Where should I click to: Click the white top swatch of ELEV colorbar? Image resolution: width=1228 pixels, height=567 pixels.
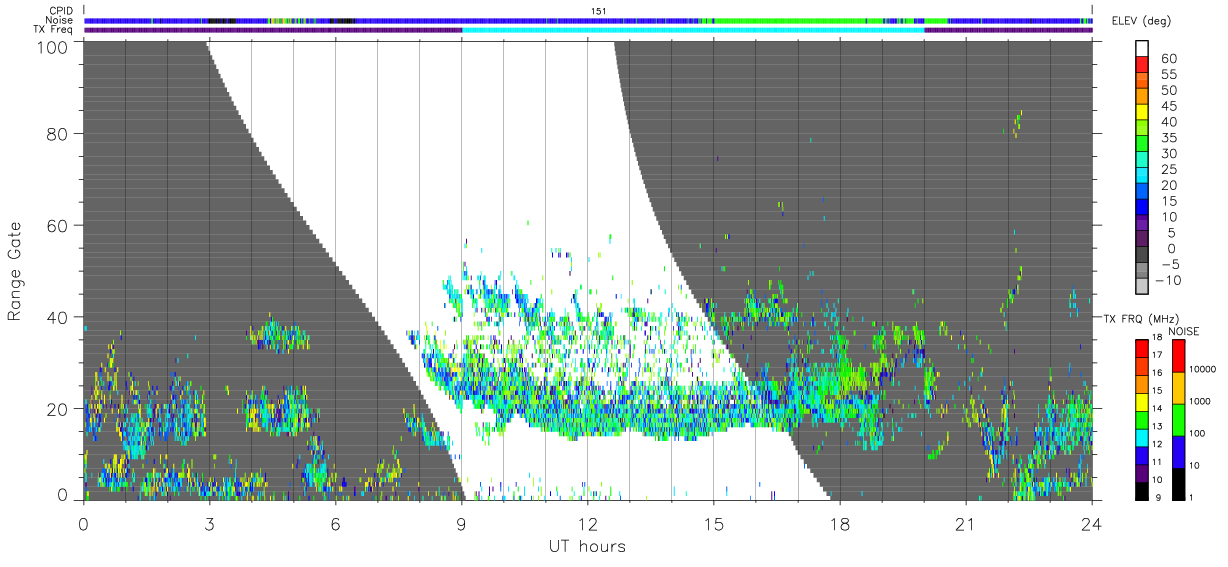click(1143, 48)
